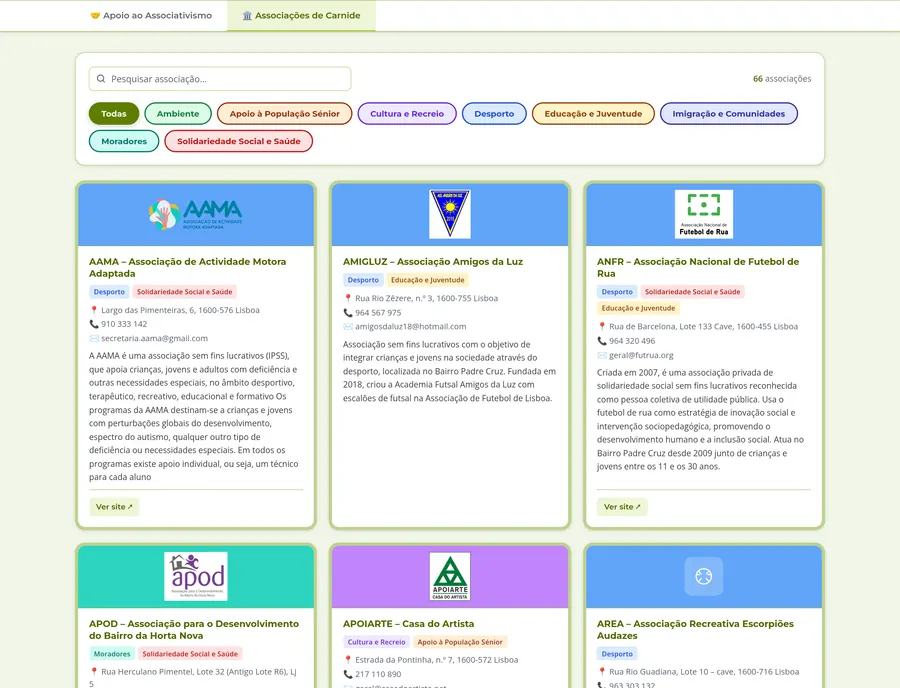Click AREA – Associação Recreativa Escorpiões Audazes title
Image resolution: width=900 pixels, height=688 pixels.
695,629
